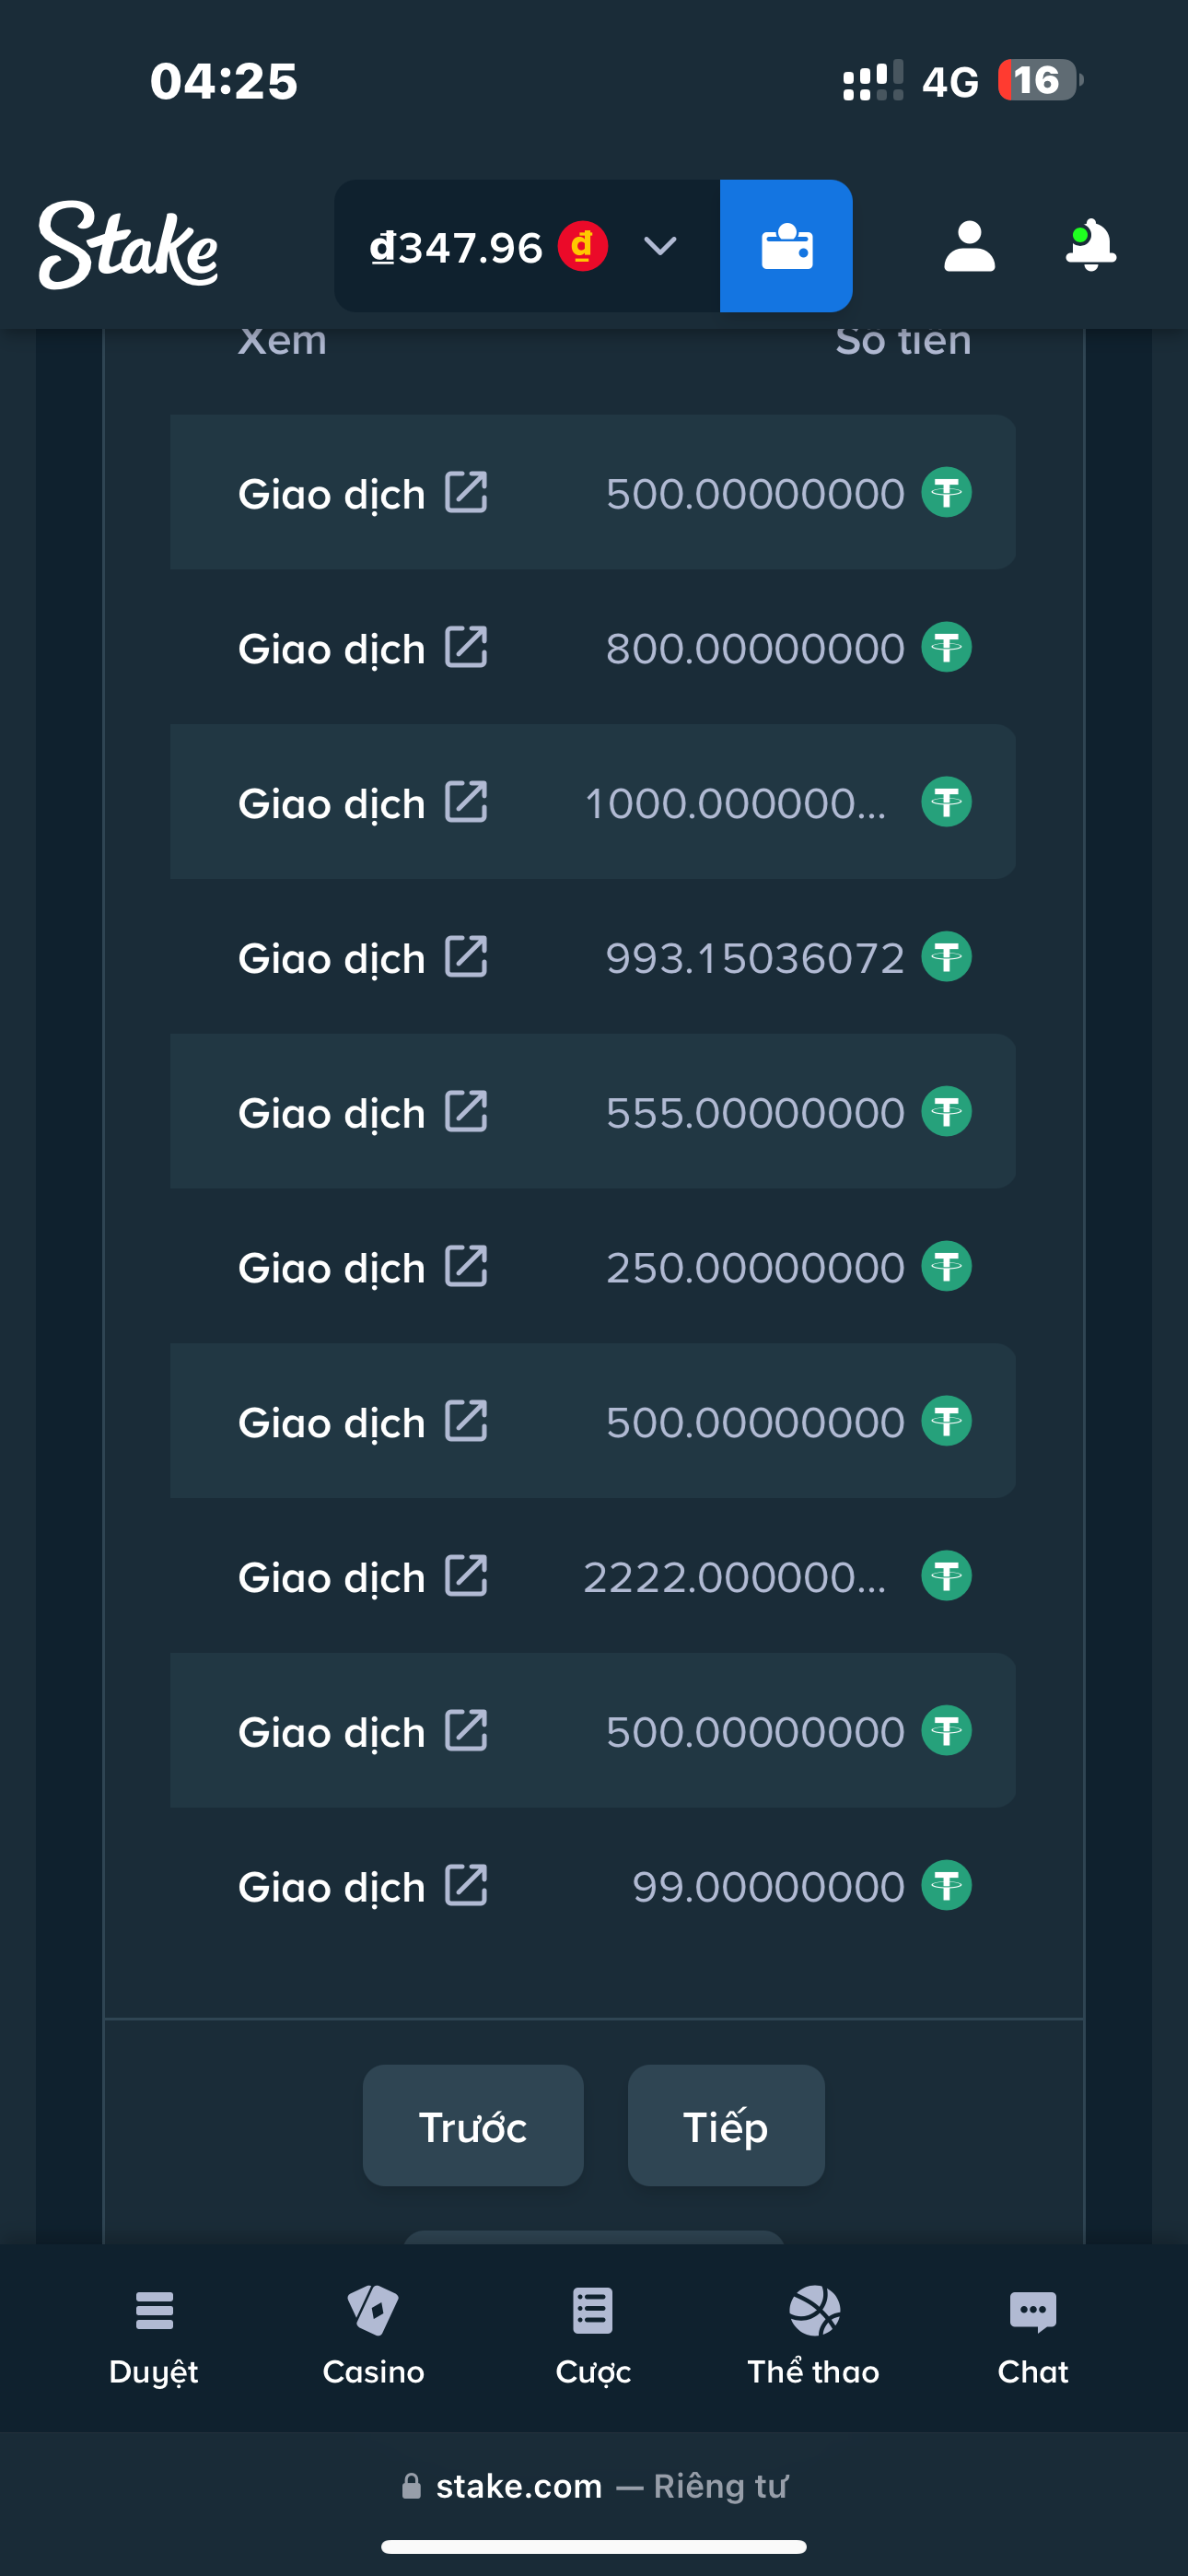1188x2576 pixels.
Task: Open the Giao dịch link for 800.00000000
Action: click(x=332, y=649)
